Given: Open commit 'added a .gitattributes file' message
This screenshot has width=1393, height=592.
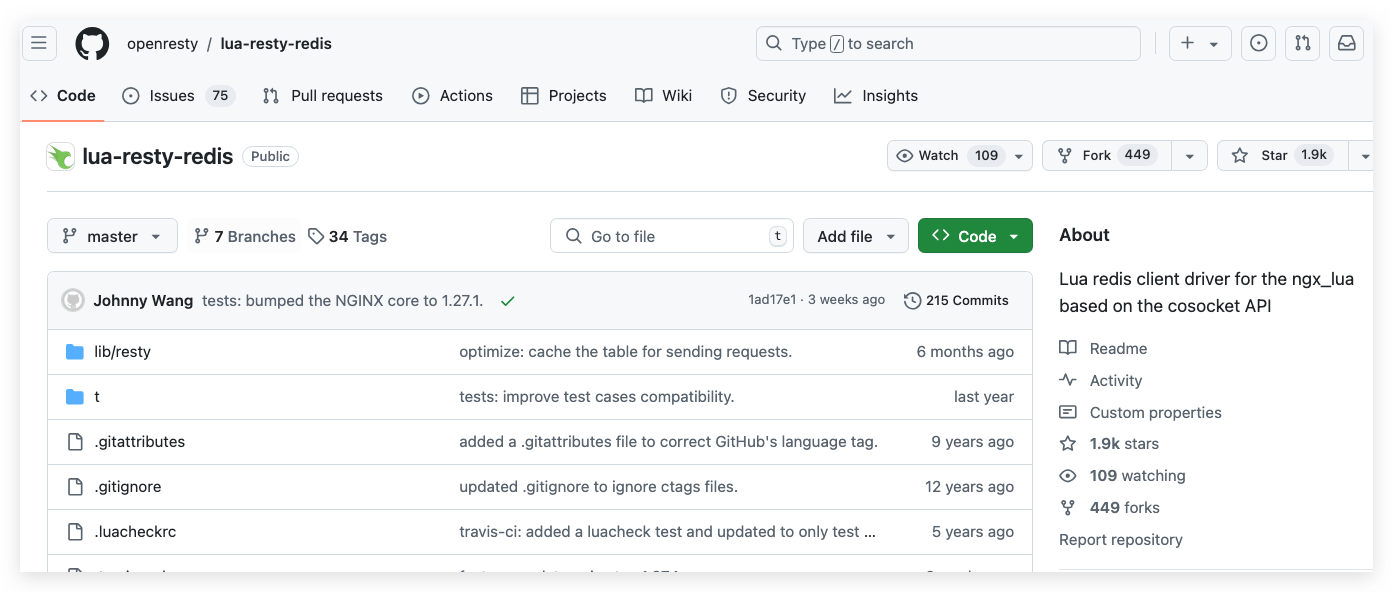Looking at the screenshot, I should pyautogui.click(x=668, y=442).
